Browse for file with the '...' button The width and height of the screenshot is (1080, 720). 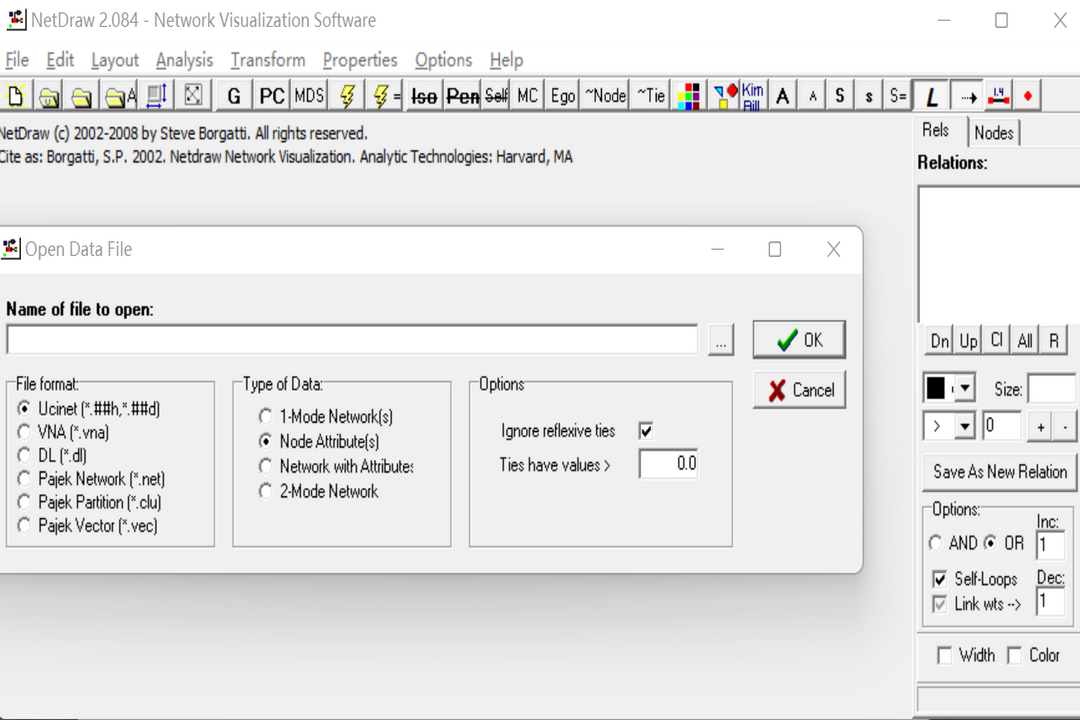pyautogui.click(x=721, y=341)
